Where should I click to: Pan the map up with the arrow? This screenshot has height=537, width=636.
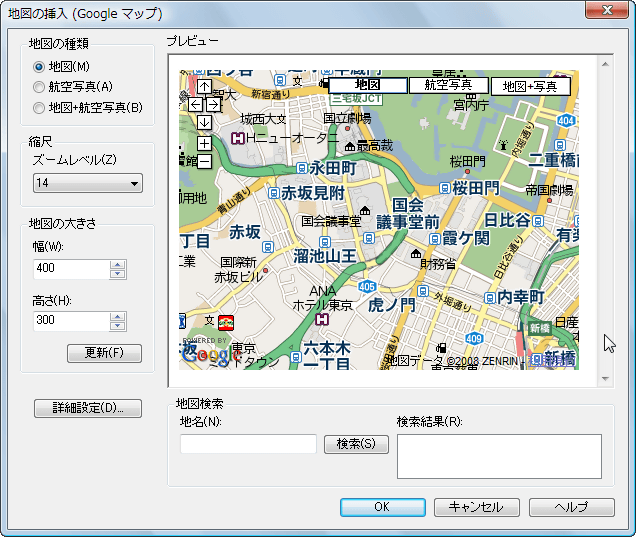[x=204, y=86]
